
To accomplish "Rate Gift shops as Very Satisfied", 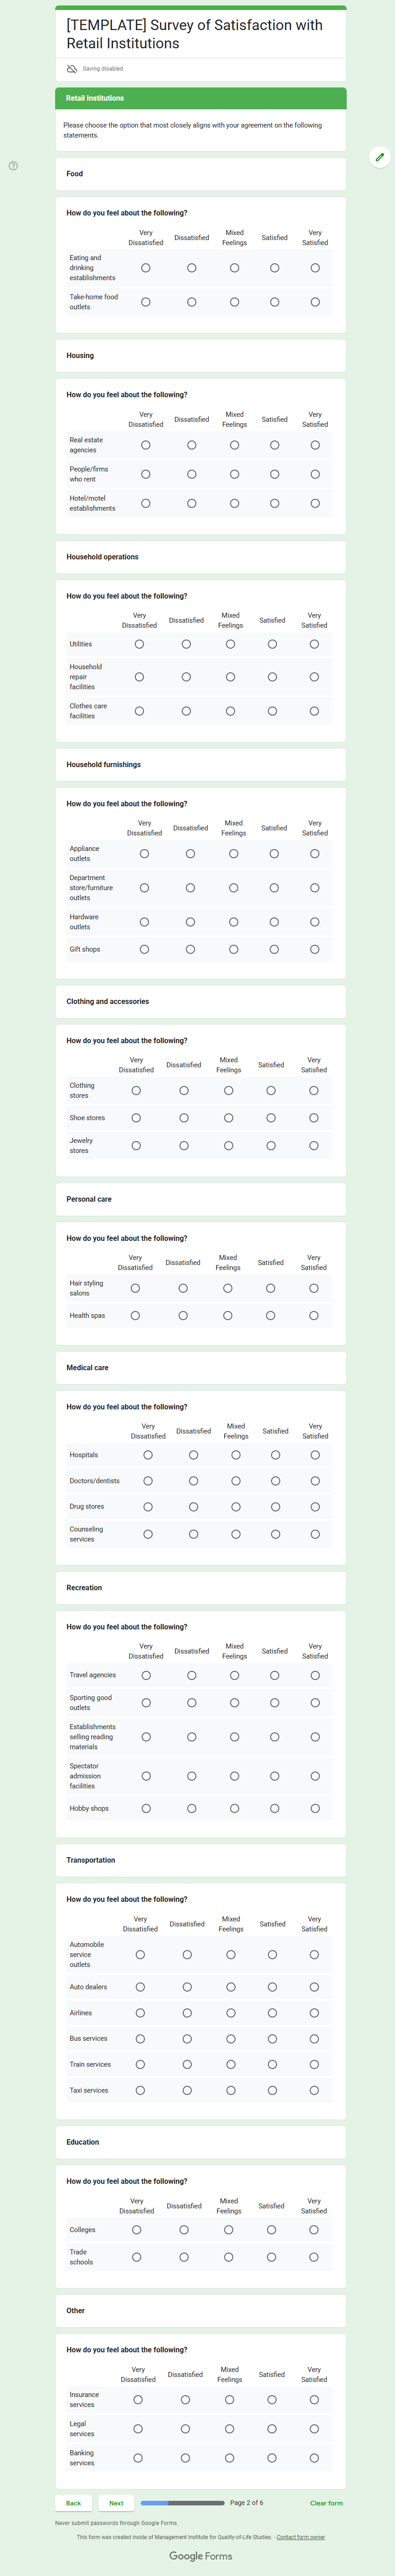I will (315, 949).
